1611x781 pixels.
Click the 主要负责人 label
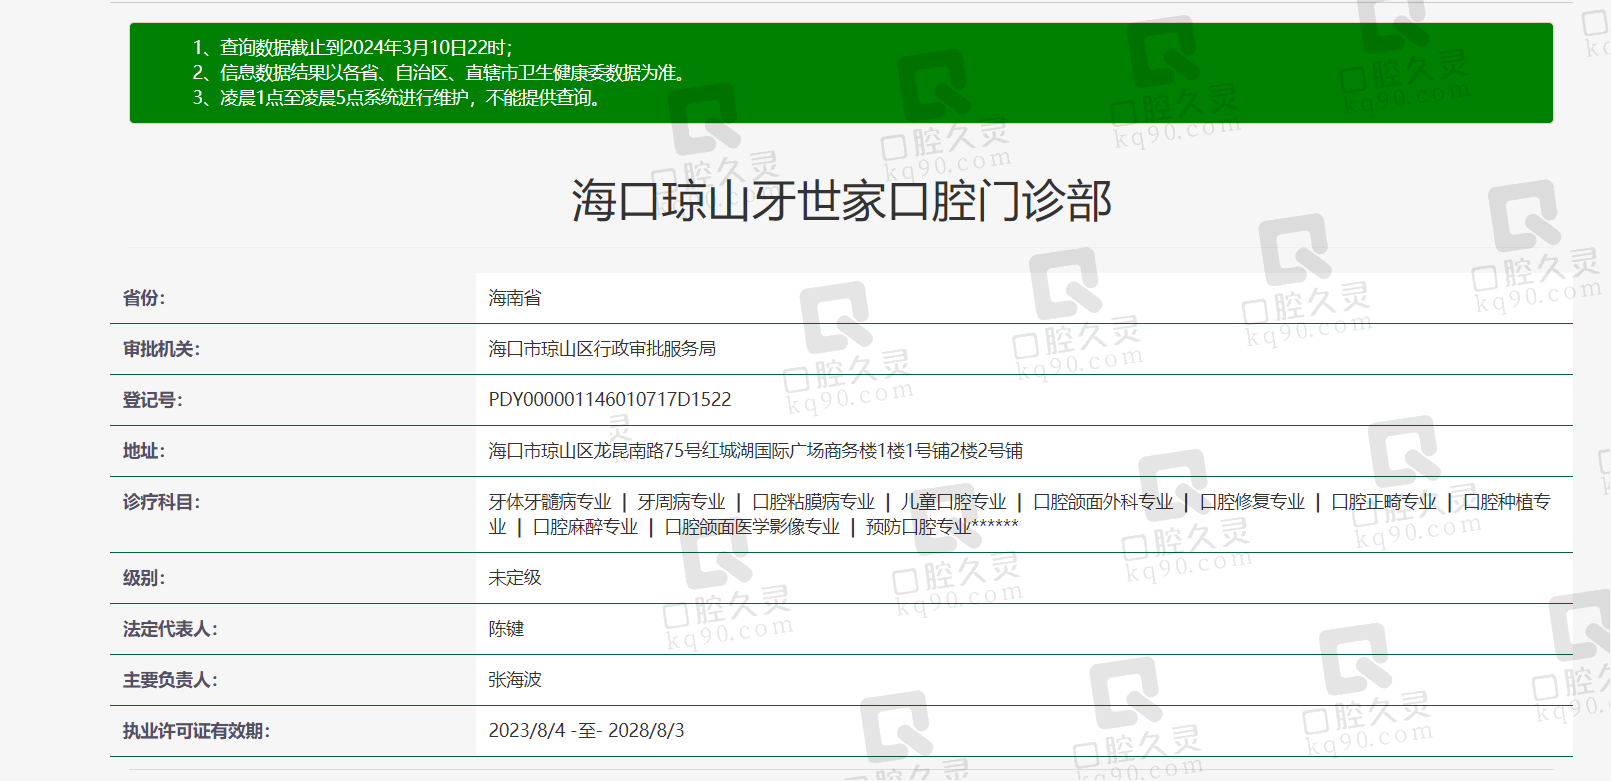pyautogui.click(x=170, y=680)
